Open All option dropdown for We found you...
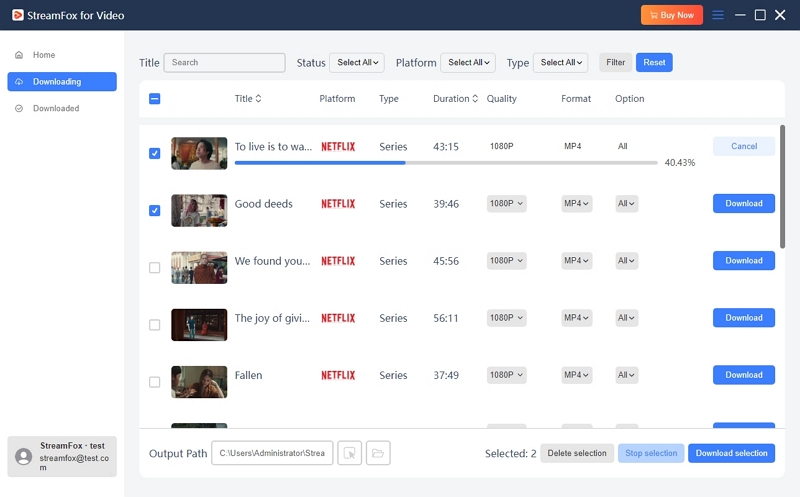Image resolution: width=800 pixels, height=497 pixels. point(627,260)
